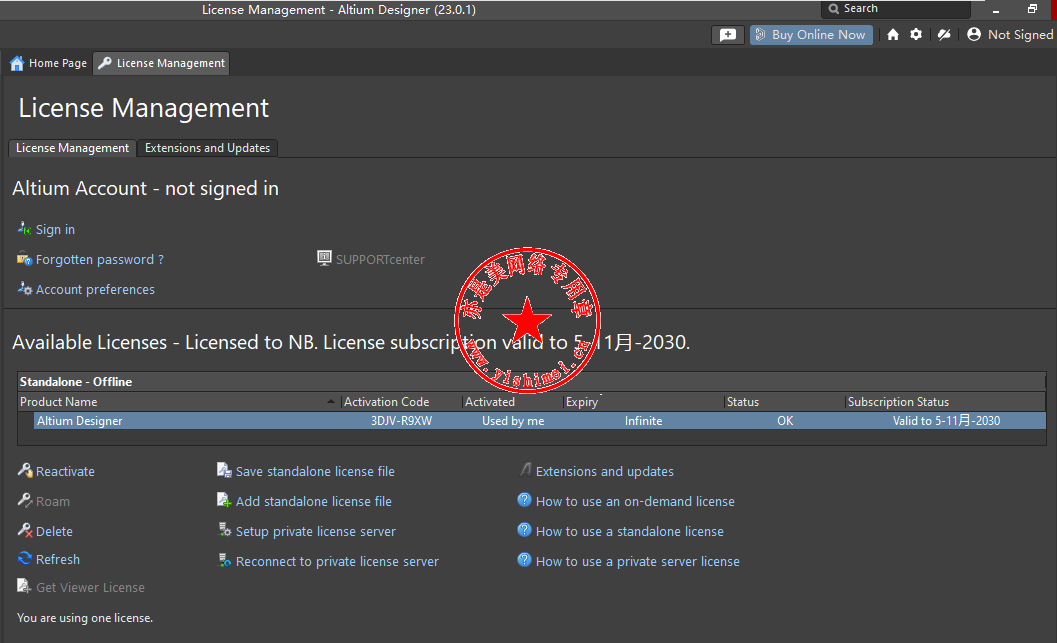Click the Roam key icon
The height and width of the screenshot is (643, 1057).
pos(24,500)
